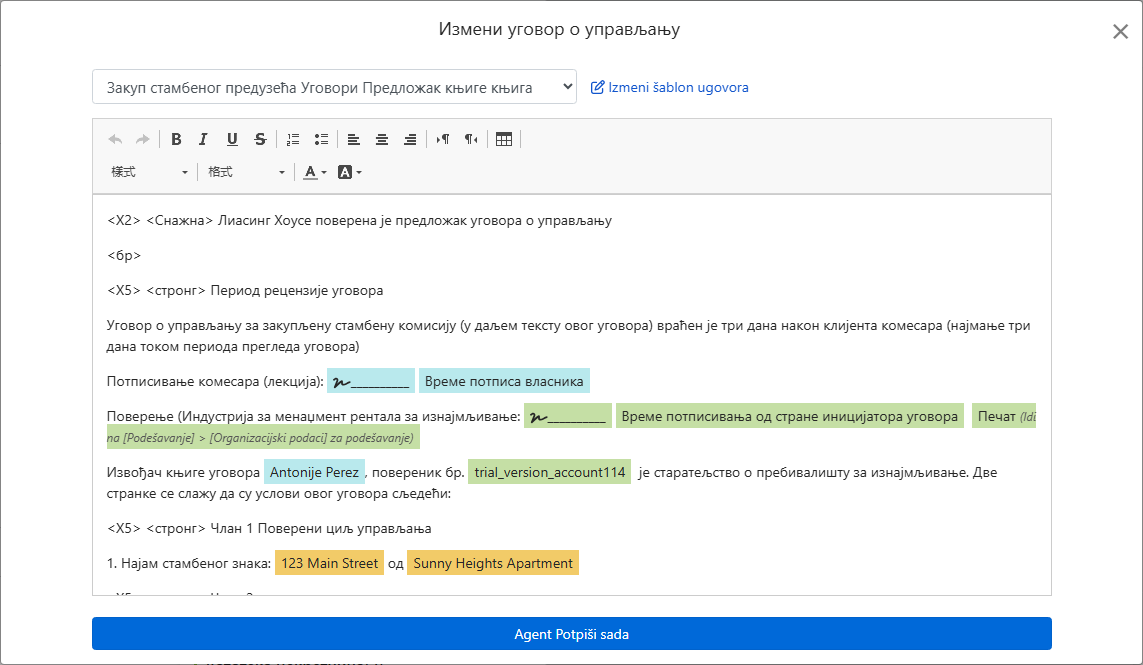1143x665 pixels.
Task: Redo the last undone edit
Action: [143, 139]
